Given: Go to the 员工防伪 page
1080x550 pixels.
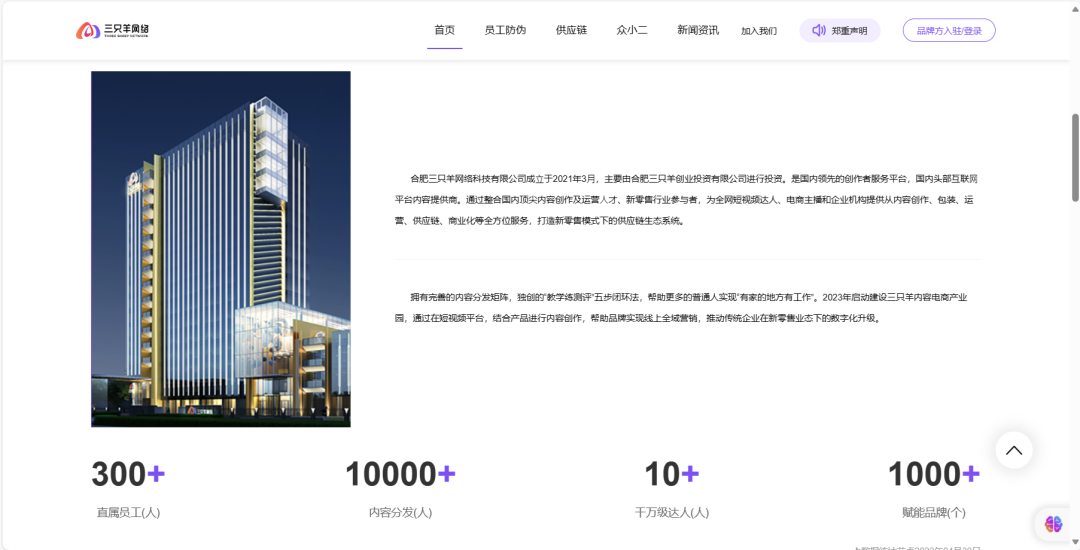Looking at the screenshot, I should click(505, 30).
